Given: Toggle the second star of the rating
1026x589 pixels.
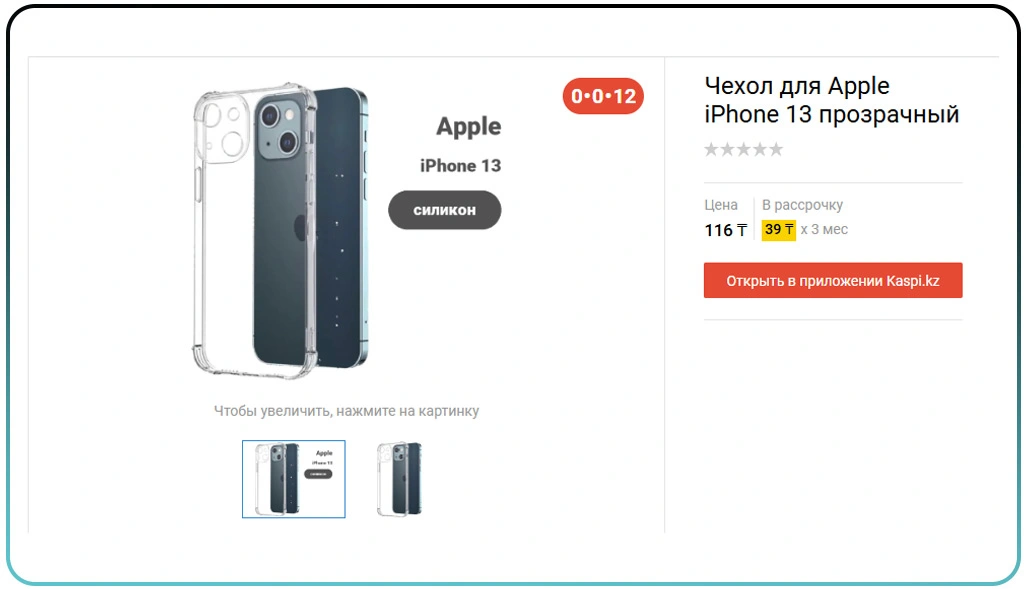Looking at the screenshot, I should [727, 148].
